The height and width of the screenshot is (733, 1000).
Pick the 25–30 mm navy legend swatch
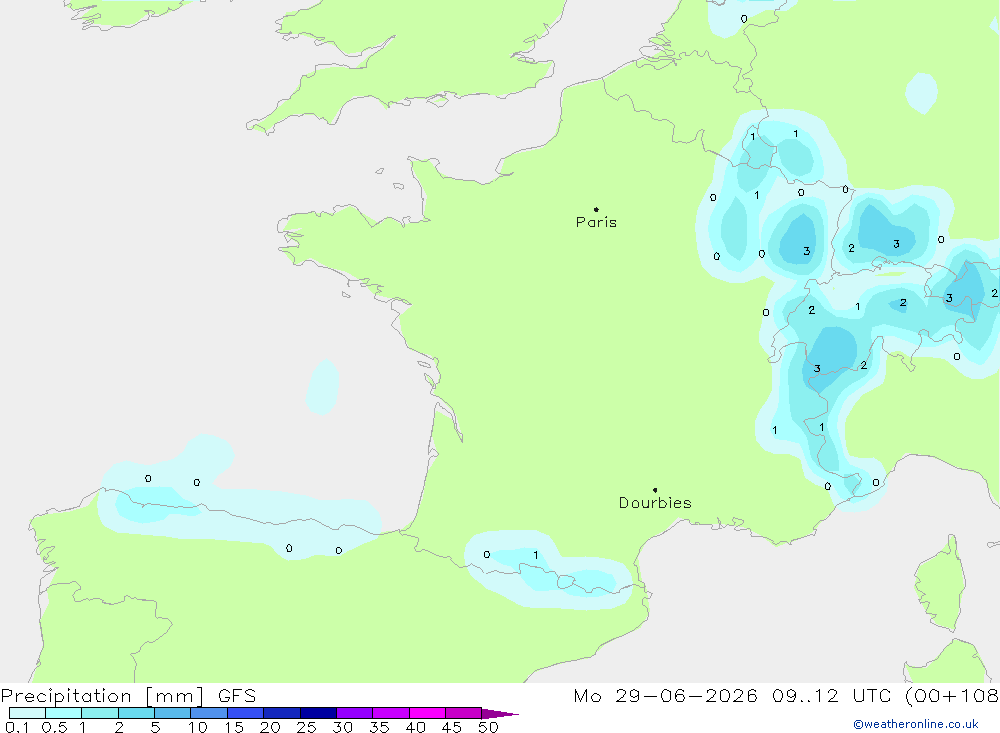point(318,713)
